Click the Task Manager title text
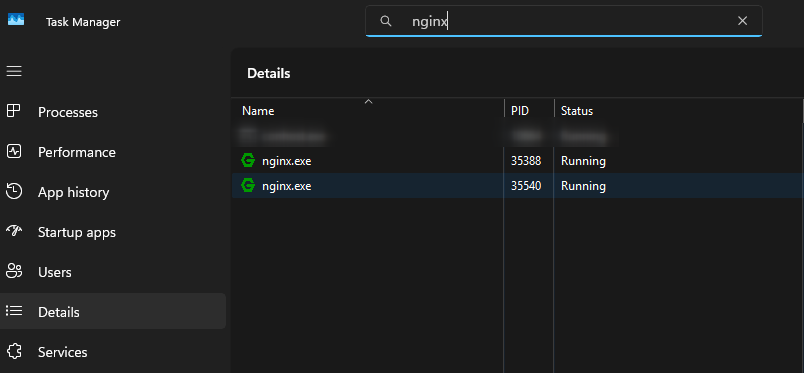 coord(83,22)
